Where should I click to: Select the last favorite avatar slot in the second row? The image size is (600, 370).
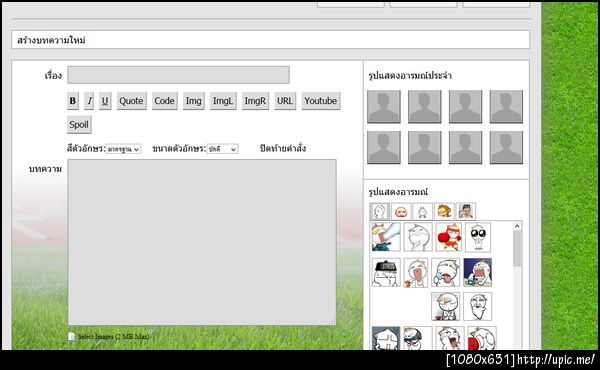click(506, 147)
